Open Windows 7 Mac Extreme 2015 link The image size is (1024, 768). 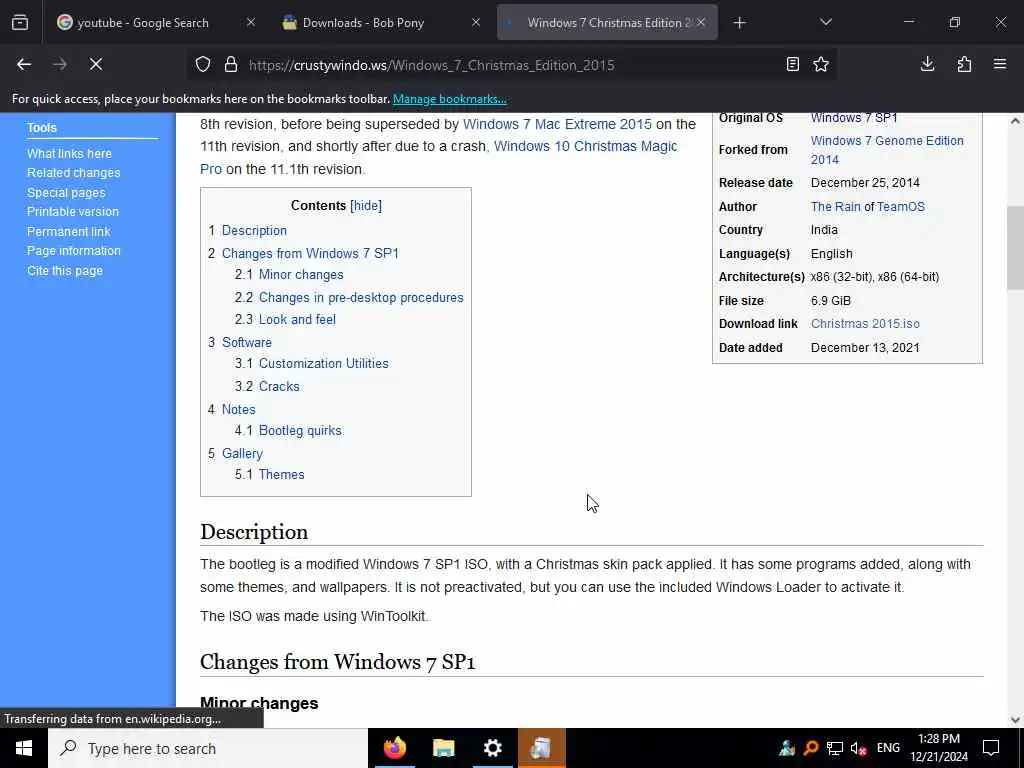coord(557,124)
